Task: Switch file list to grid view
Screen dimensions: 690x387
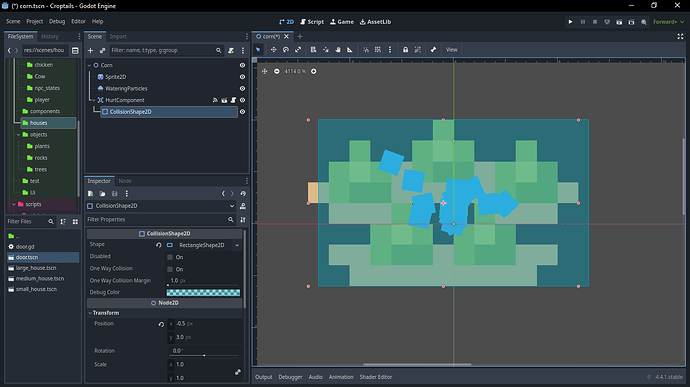Action: click(75, 221)
